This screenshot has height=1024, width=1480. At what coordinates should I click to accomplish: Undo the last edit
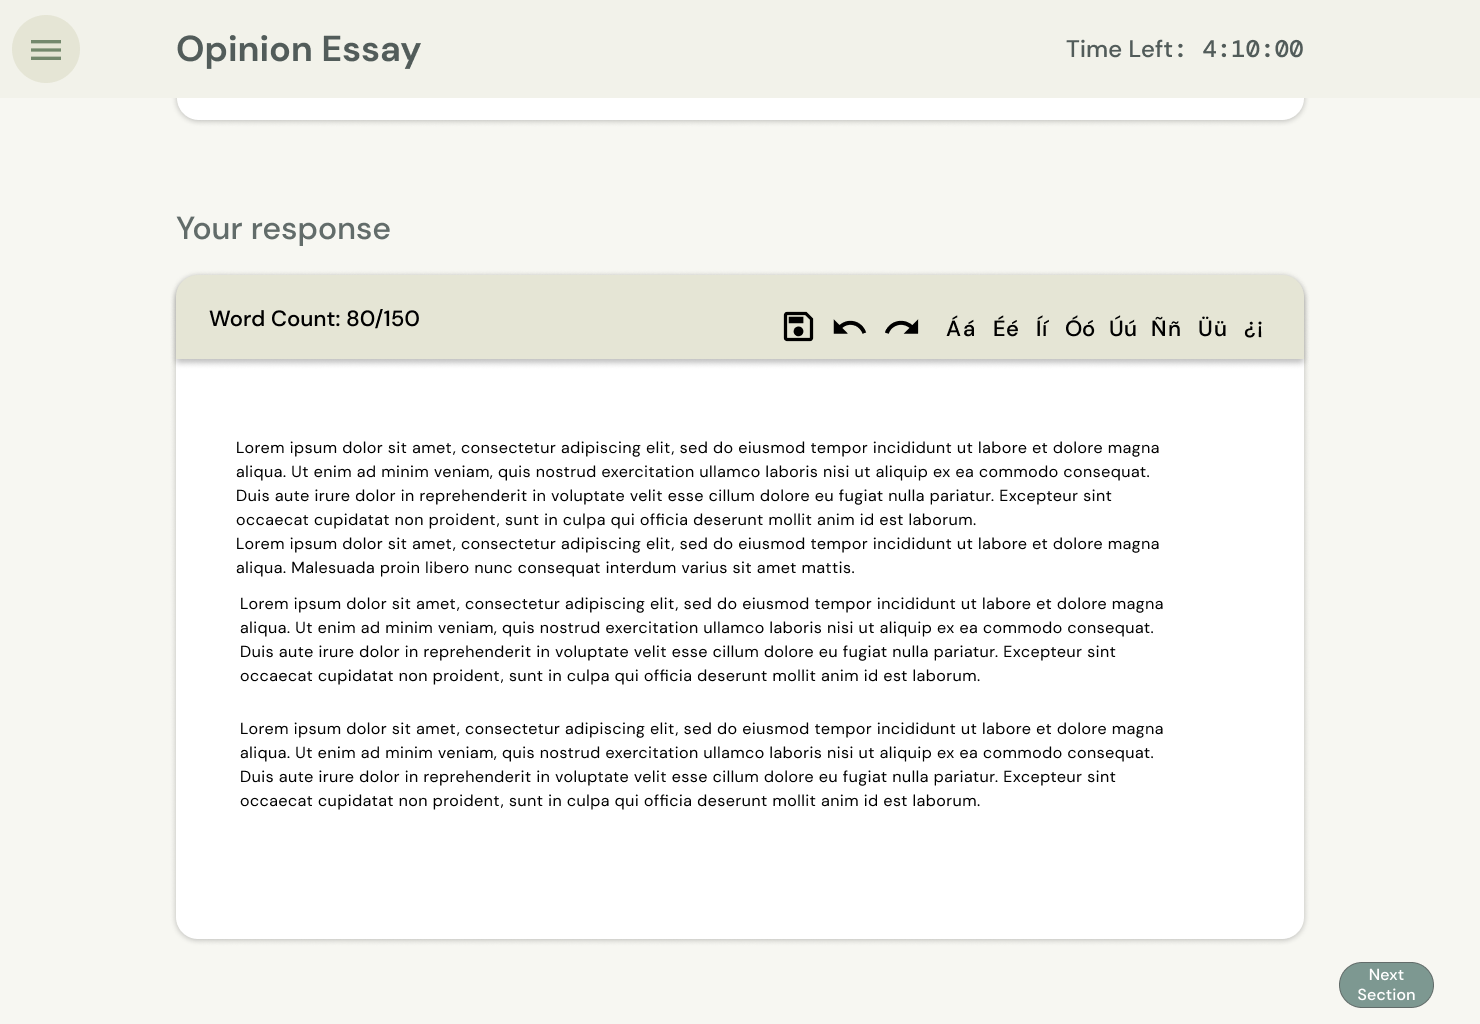tap(849, 327)
